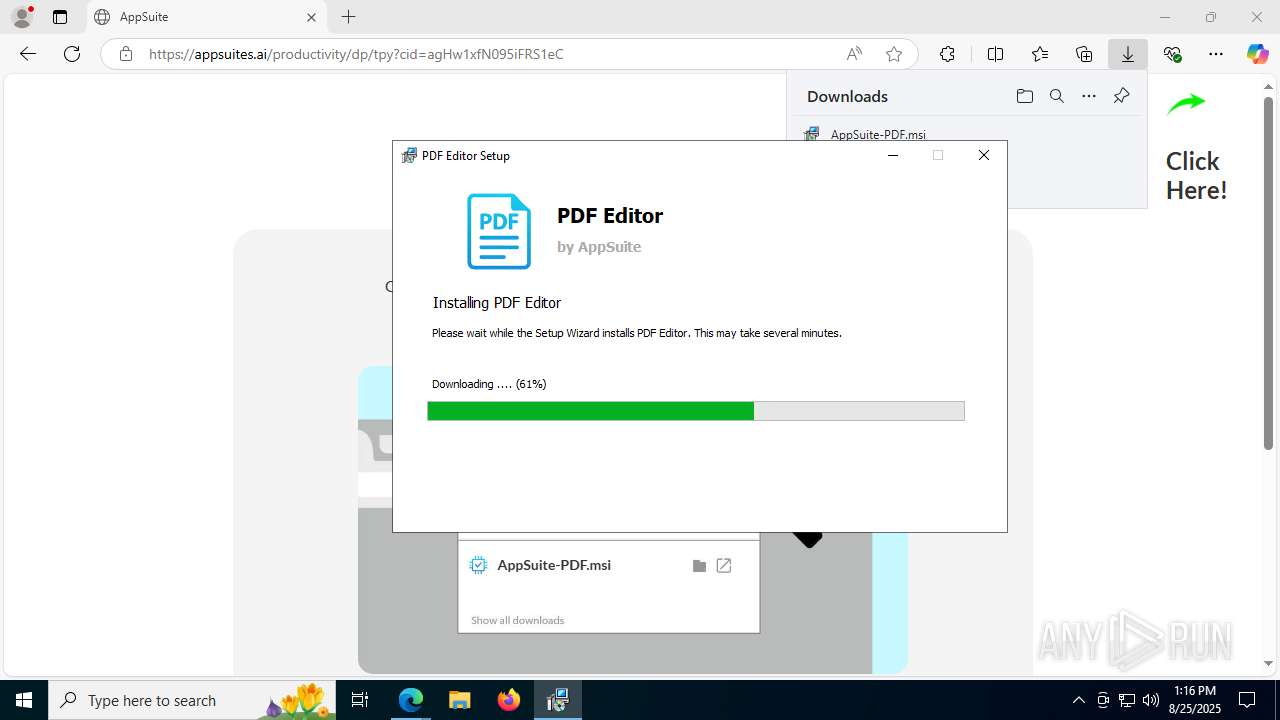Search downloads in Downloads panel
The image size is (1280, 720).
point(1056,96)
